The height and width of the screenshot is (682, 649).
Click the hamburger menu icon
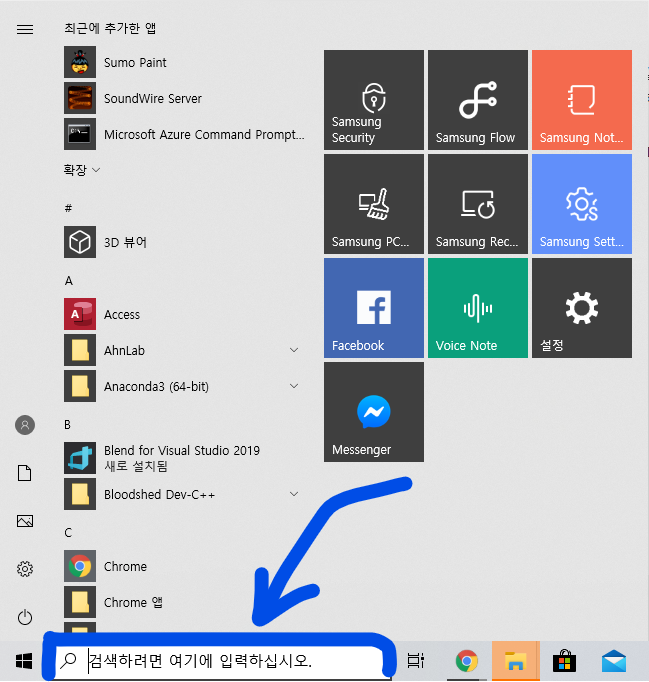pyautogui.click(x=25, y=29)
